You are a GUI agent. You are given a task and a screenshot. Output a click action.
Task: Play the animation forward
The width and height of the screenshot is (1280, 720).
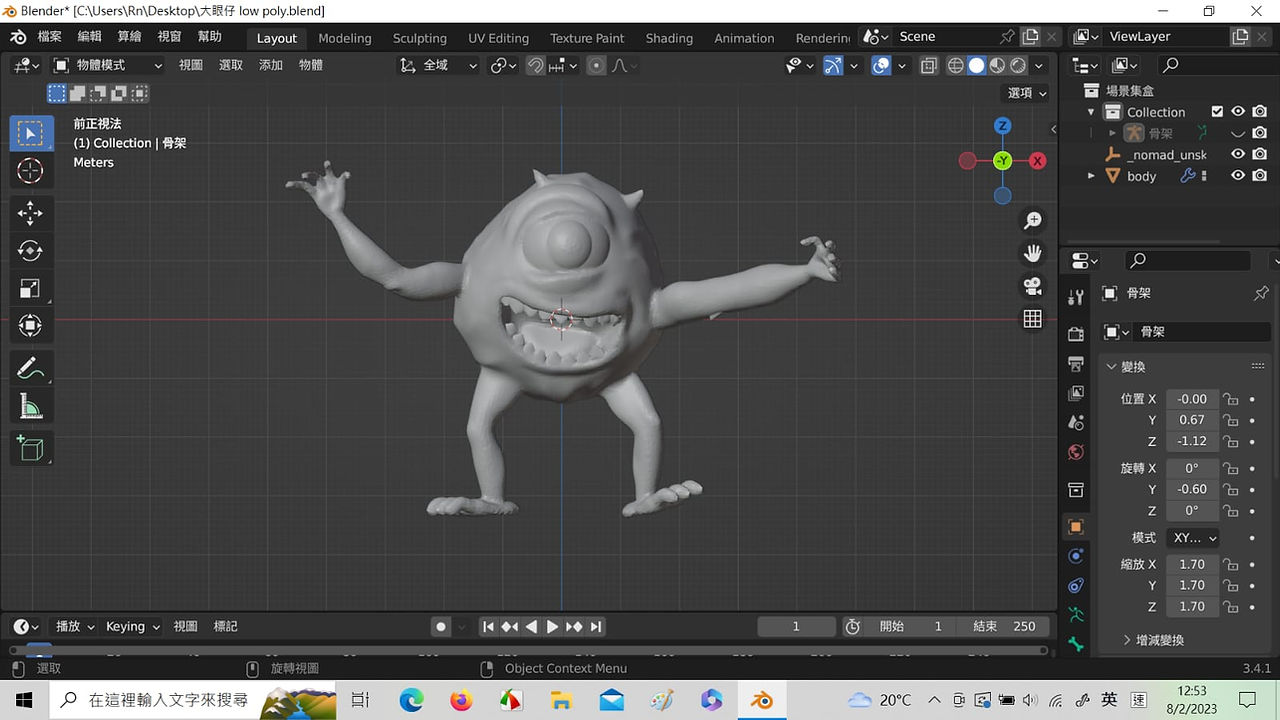click(x=553, y=627)
